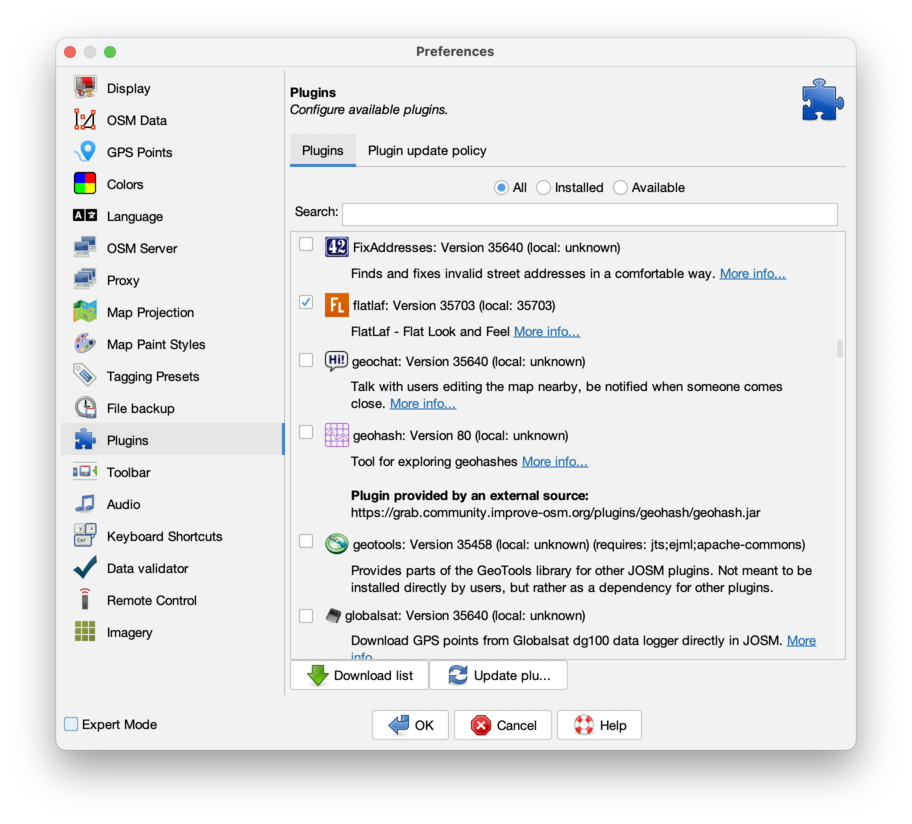Open the Data validator checkmark icon
The width and height of the screenshot is (912, 824).
(x=85, y=568)
